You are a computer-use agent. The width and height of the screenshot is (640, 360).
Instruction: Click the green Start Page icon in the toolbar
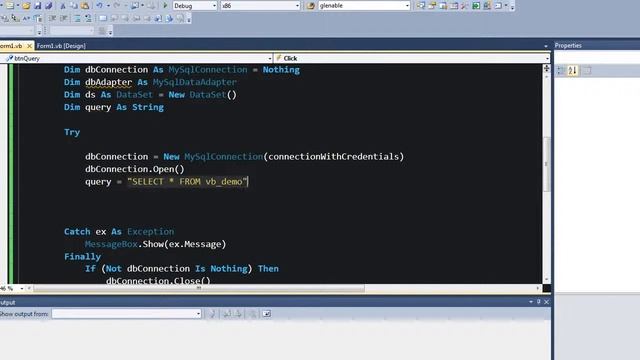click(x=476, y=6)
